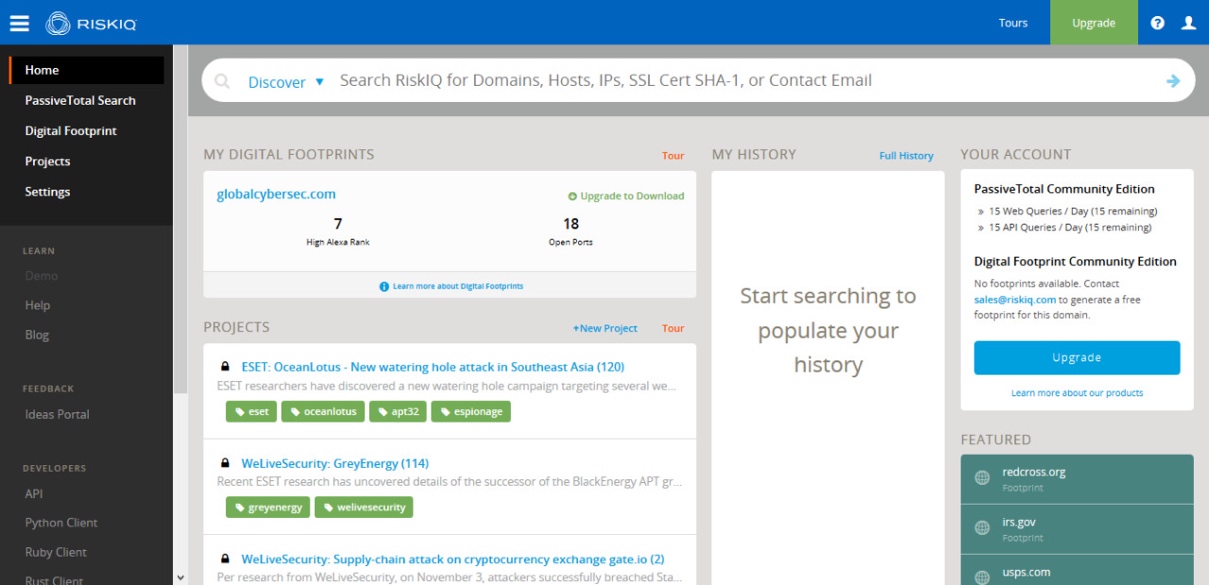Image resolution: width=1209 pixels, height=585 pixels.
Task: Open the irs.gov featured footprint
Action: [x=1077, y=529]
